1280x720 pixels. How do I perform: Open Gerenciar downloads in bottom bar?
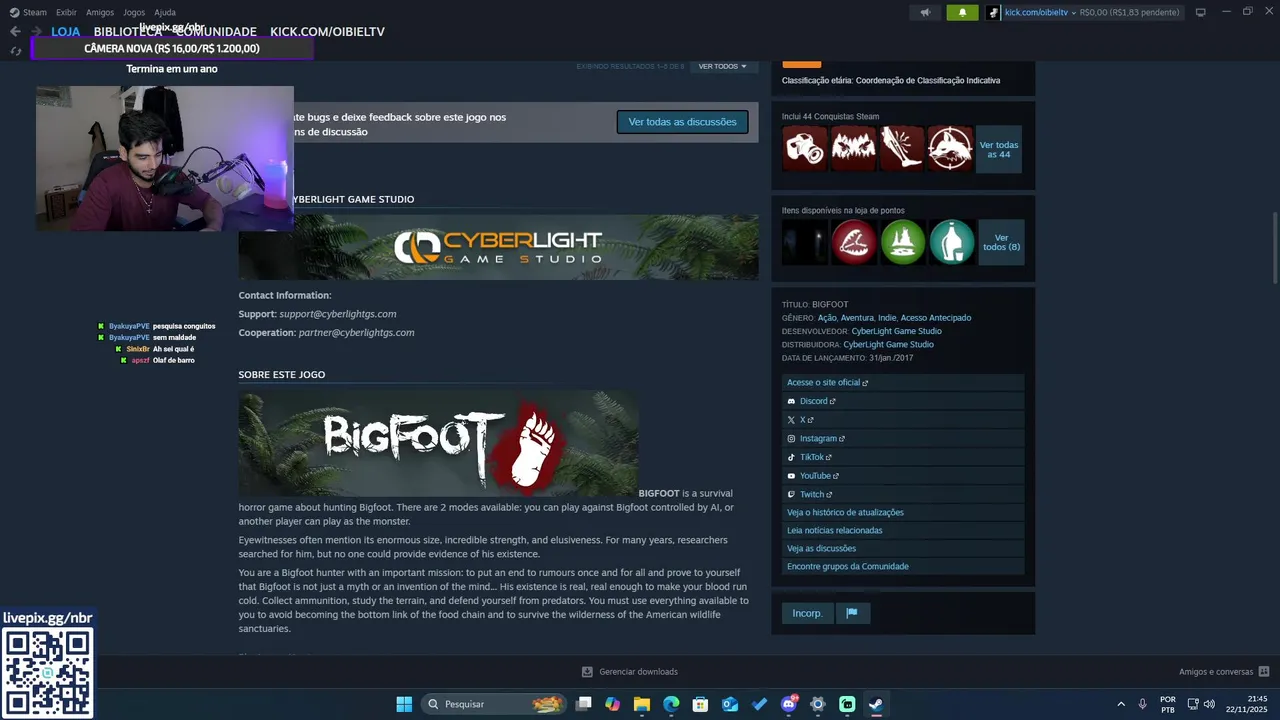coord(630,672)
